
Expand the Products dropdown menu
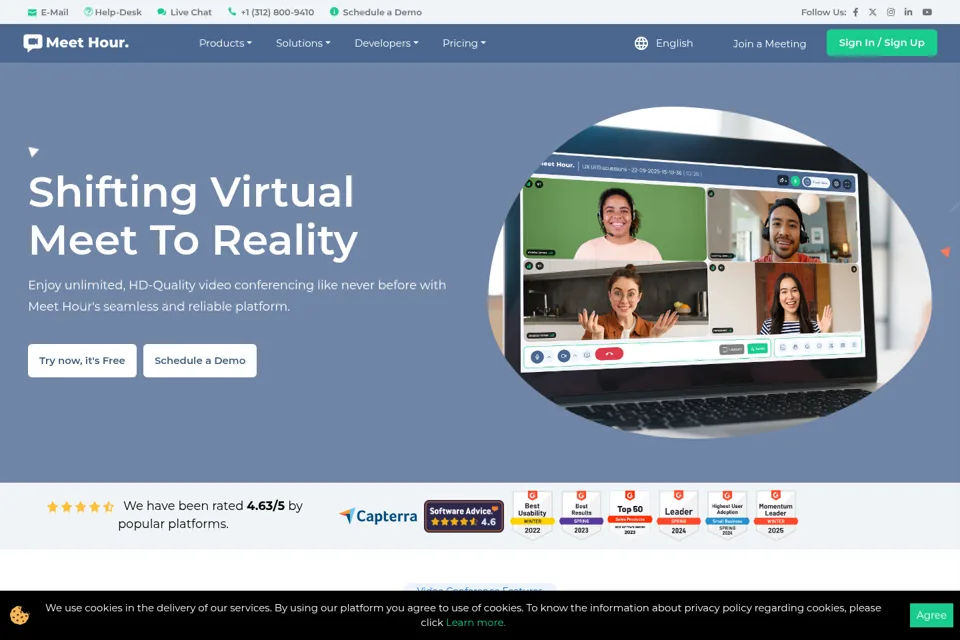225,43
